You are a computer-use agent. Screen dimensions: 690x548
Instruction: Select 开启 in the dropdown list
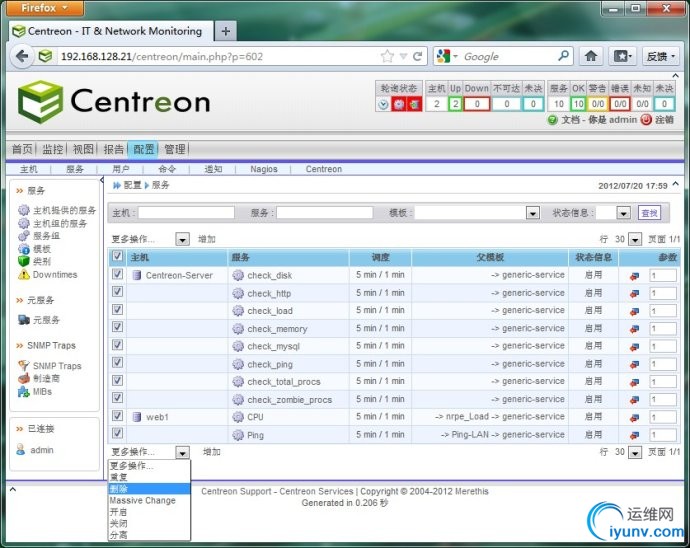coord(149,512)
